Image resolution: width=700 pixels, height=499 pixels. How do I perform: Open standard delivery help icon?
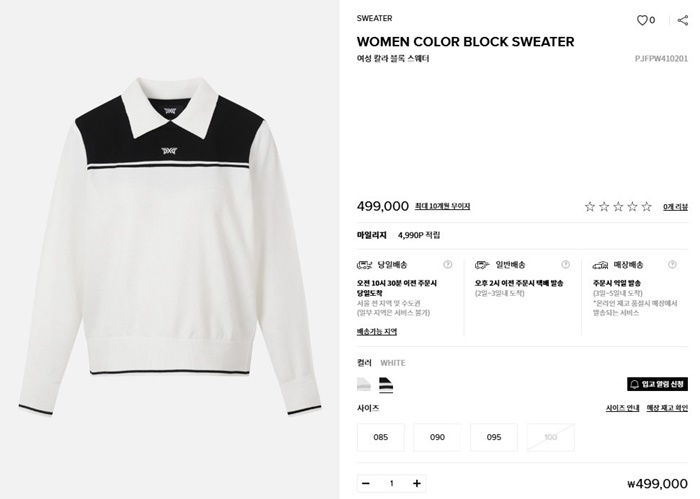[565, 265]
